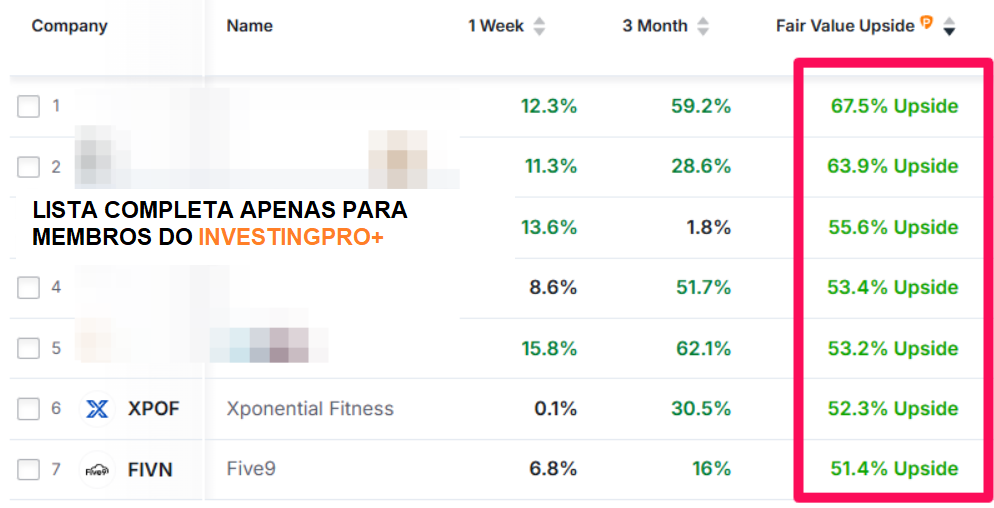Open the FIVN ticker link
994x508 pixels.
[150, 470]
